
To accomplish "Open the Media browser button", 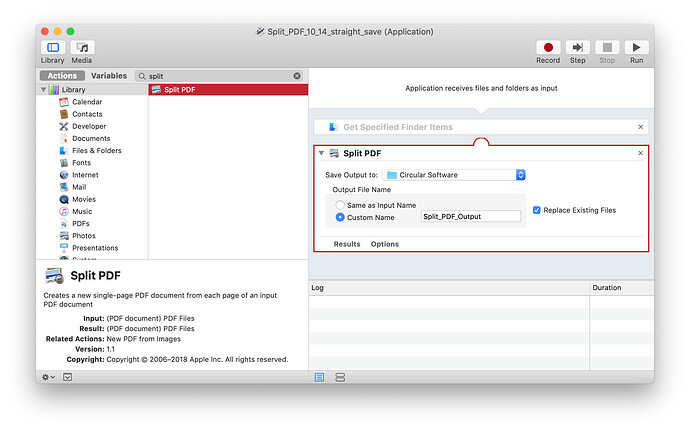I will [x=82, y=48].
